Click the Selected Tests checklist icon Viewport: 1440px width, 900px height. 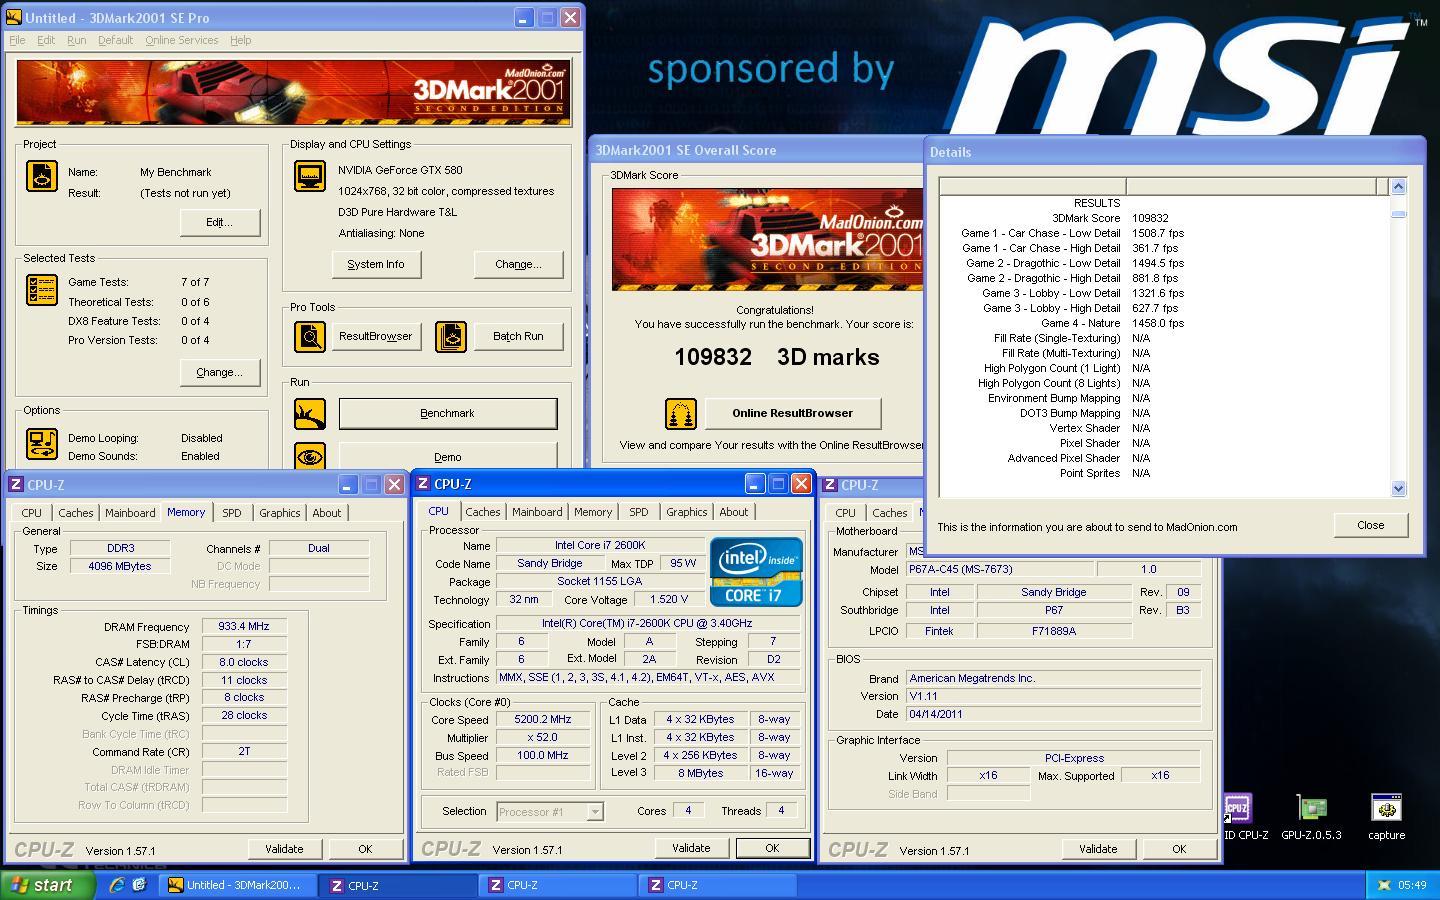[x=42, y=290]
